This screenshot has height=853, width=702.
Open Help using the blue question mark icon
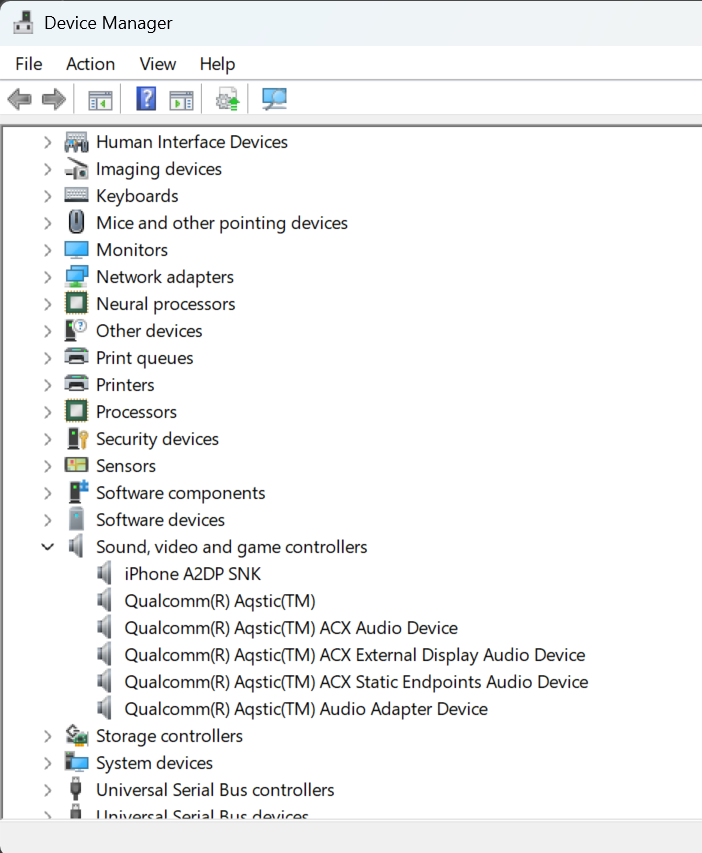coord(145,99)
